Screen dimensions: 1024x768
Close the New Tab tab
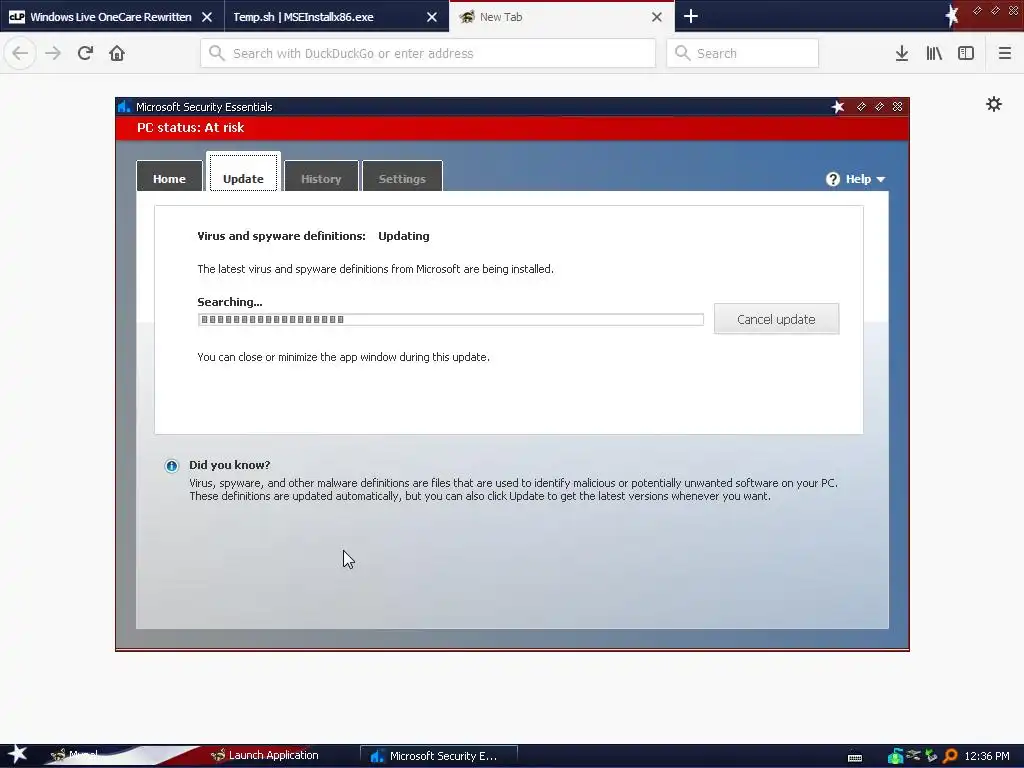click(x=657, y=17)
